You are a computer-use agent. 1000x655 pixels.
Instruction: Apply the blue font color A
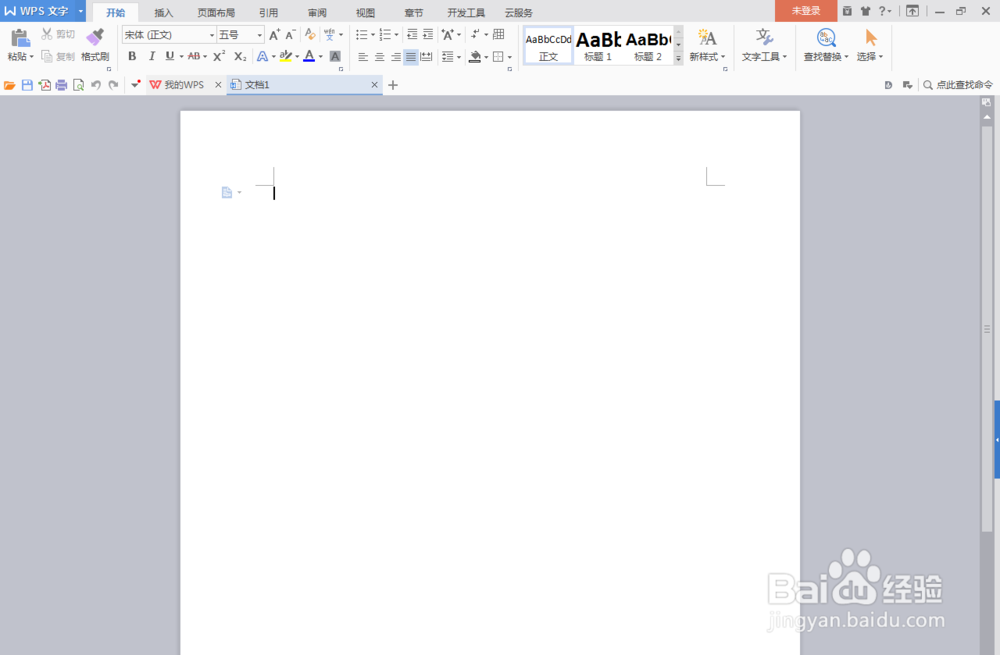pos(309,56)
